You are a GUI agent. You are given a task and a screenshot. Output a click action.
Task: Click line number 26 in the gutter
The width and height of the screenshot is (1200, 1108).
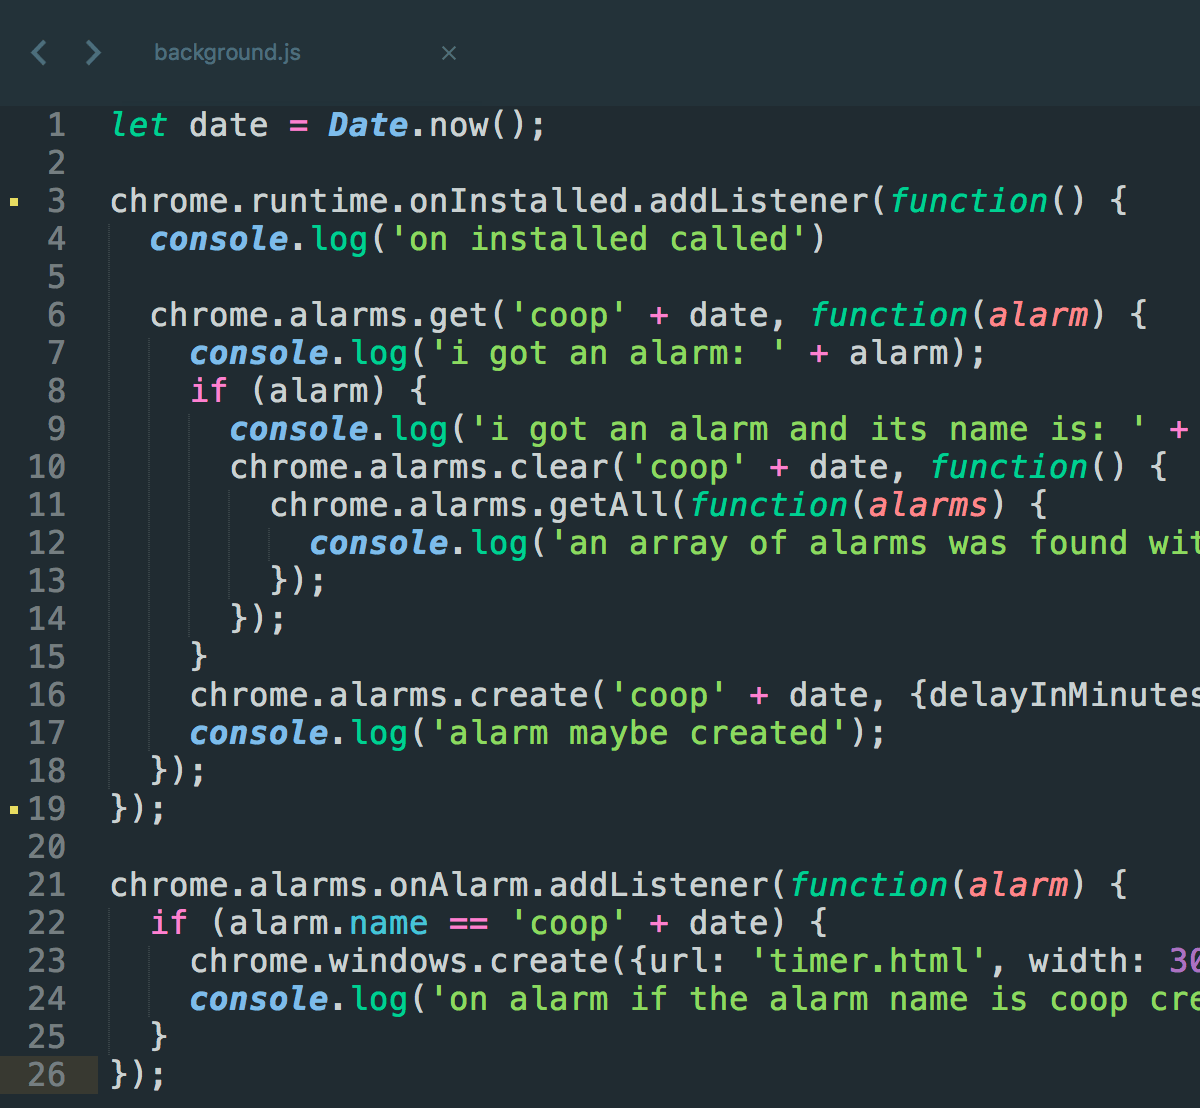click(x=46, y=1075)
